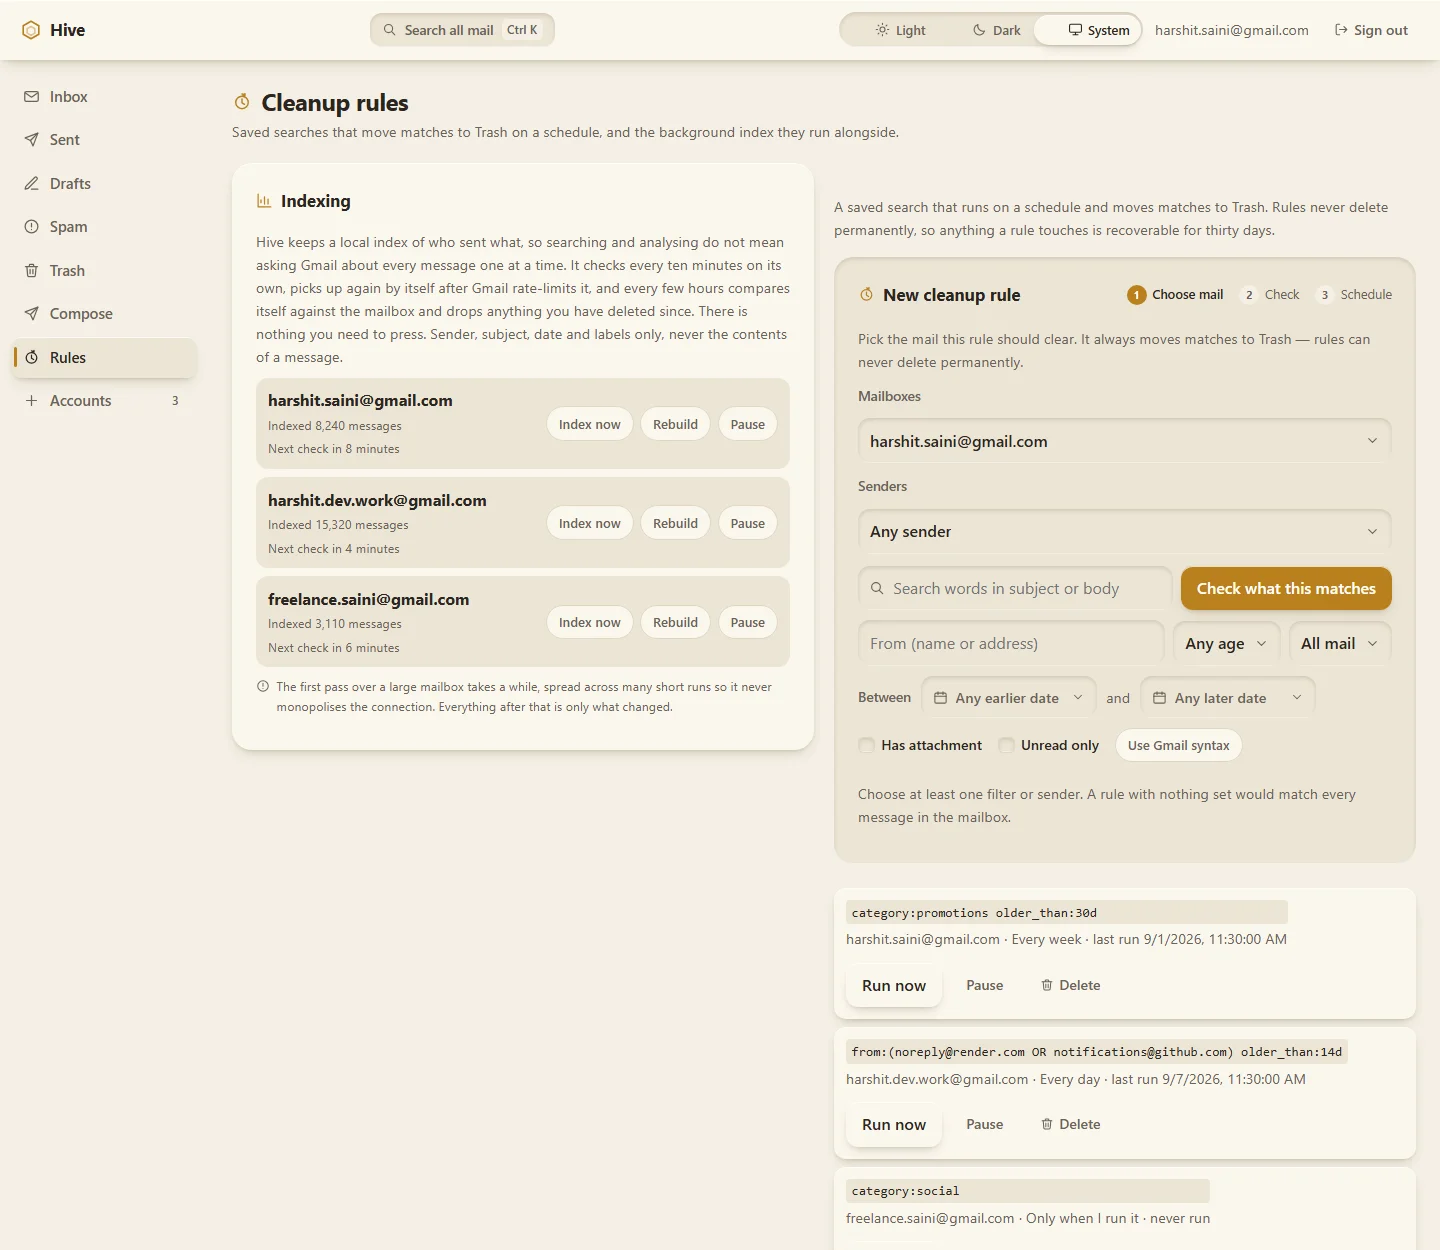
Task: Expand the Any sender dropdown
Action: (1125, 531)
